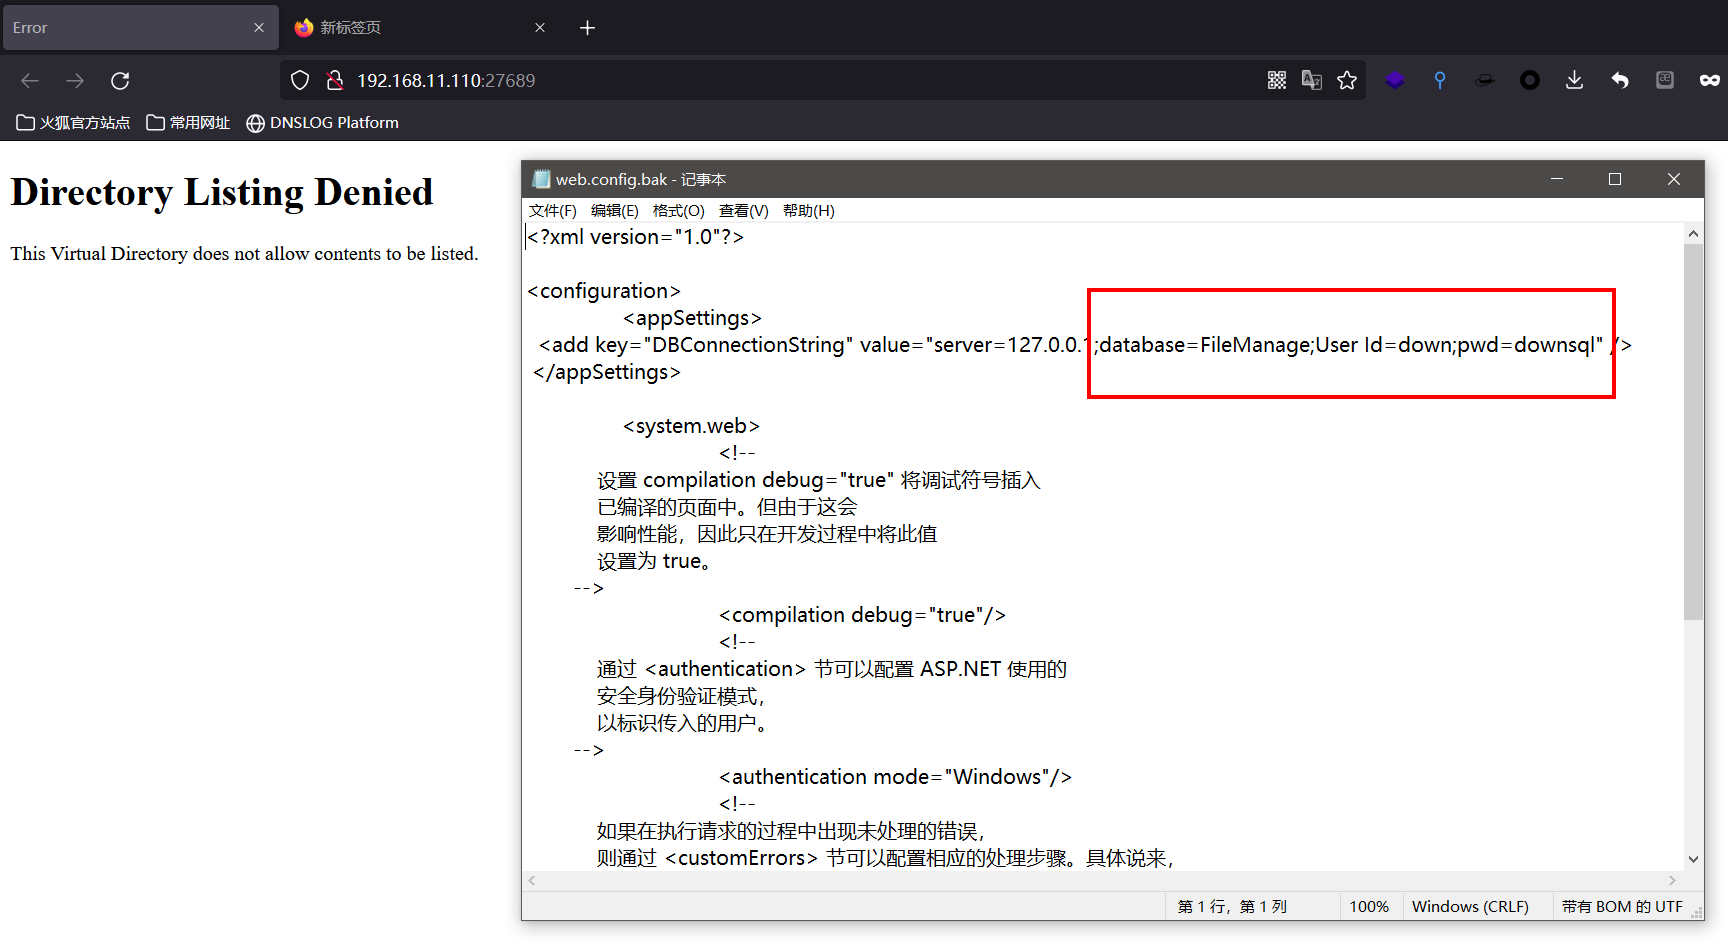Open the downloads panel
This screenshot has width=1728, height=945.
click(1574, 80)
